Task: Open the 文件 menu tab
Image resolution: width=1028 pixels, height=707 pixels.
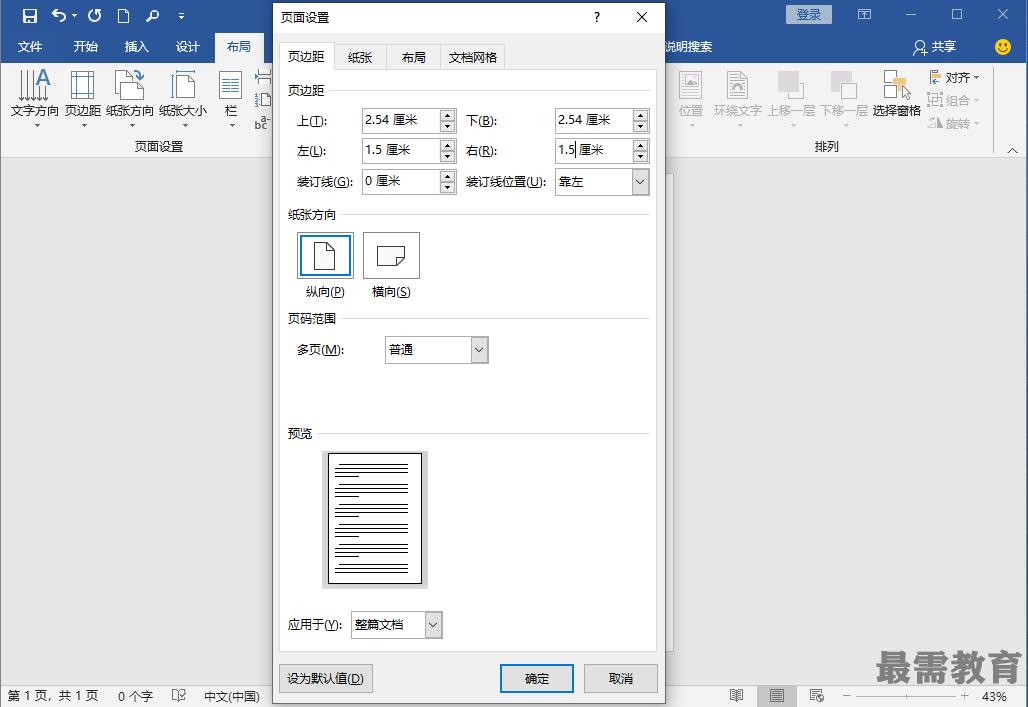Action: (x=30, y=47)
